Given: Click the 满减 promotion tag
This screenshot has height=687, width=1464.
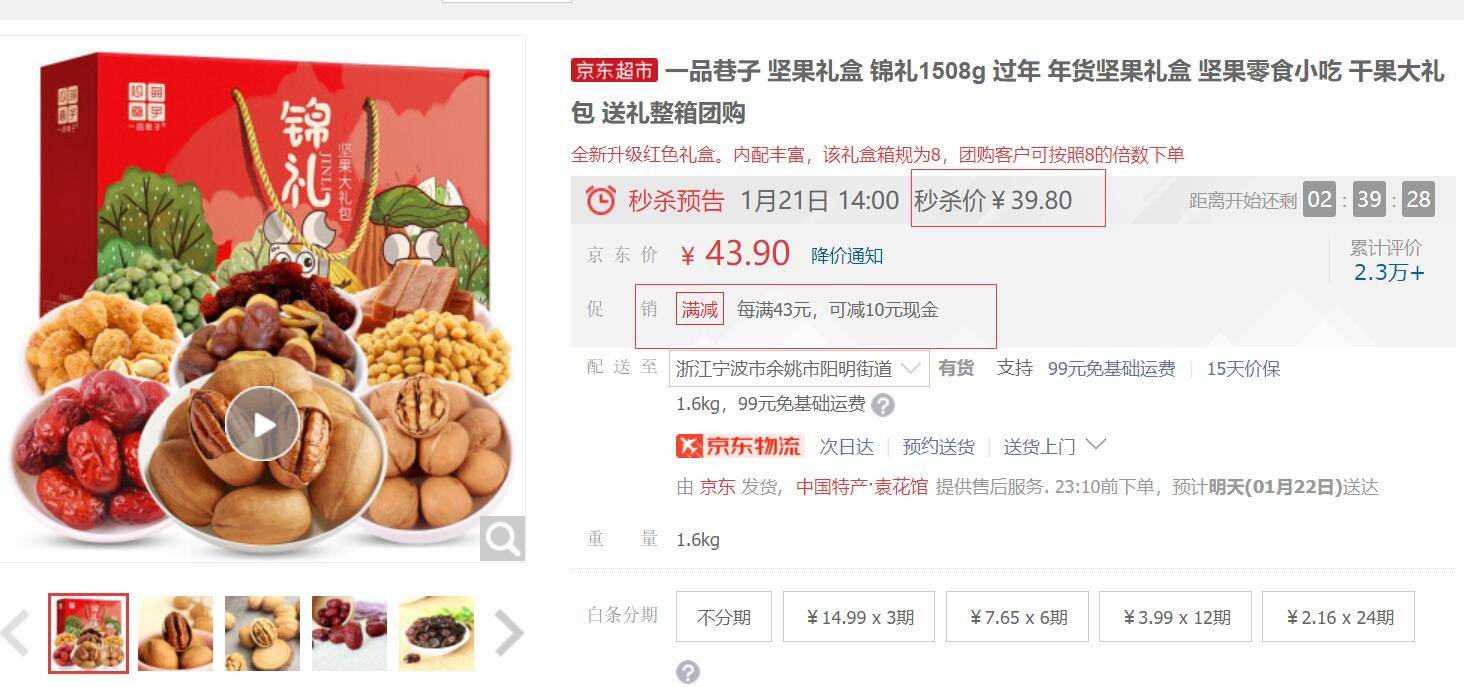Looking at the screenshot, I should coord(700,310).
